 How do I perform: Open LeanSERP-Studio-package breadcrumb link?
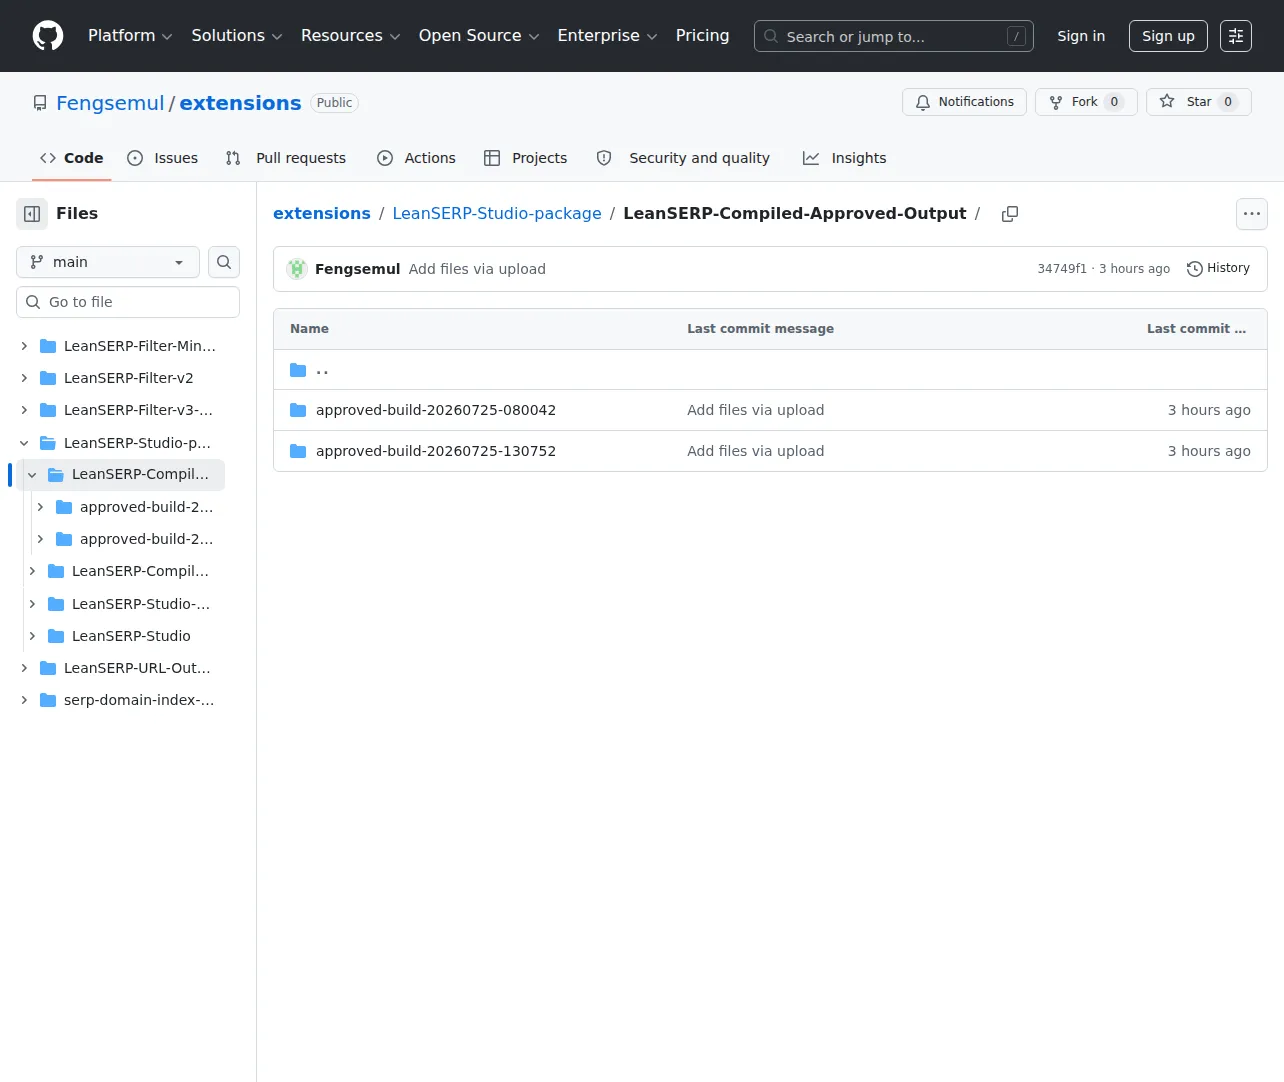tap(497, 214)
